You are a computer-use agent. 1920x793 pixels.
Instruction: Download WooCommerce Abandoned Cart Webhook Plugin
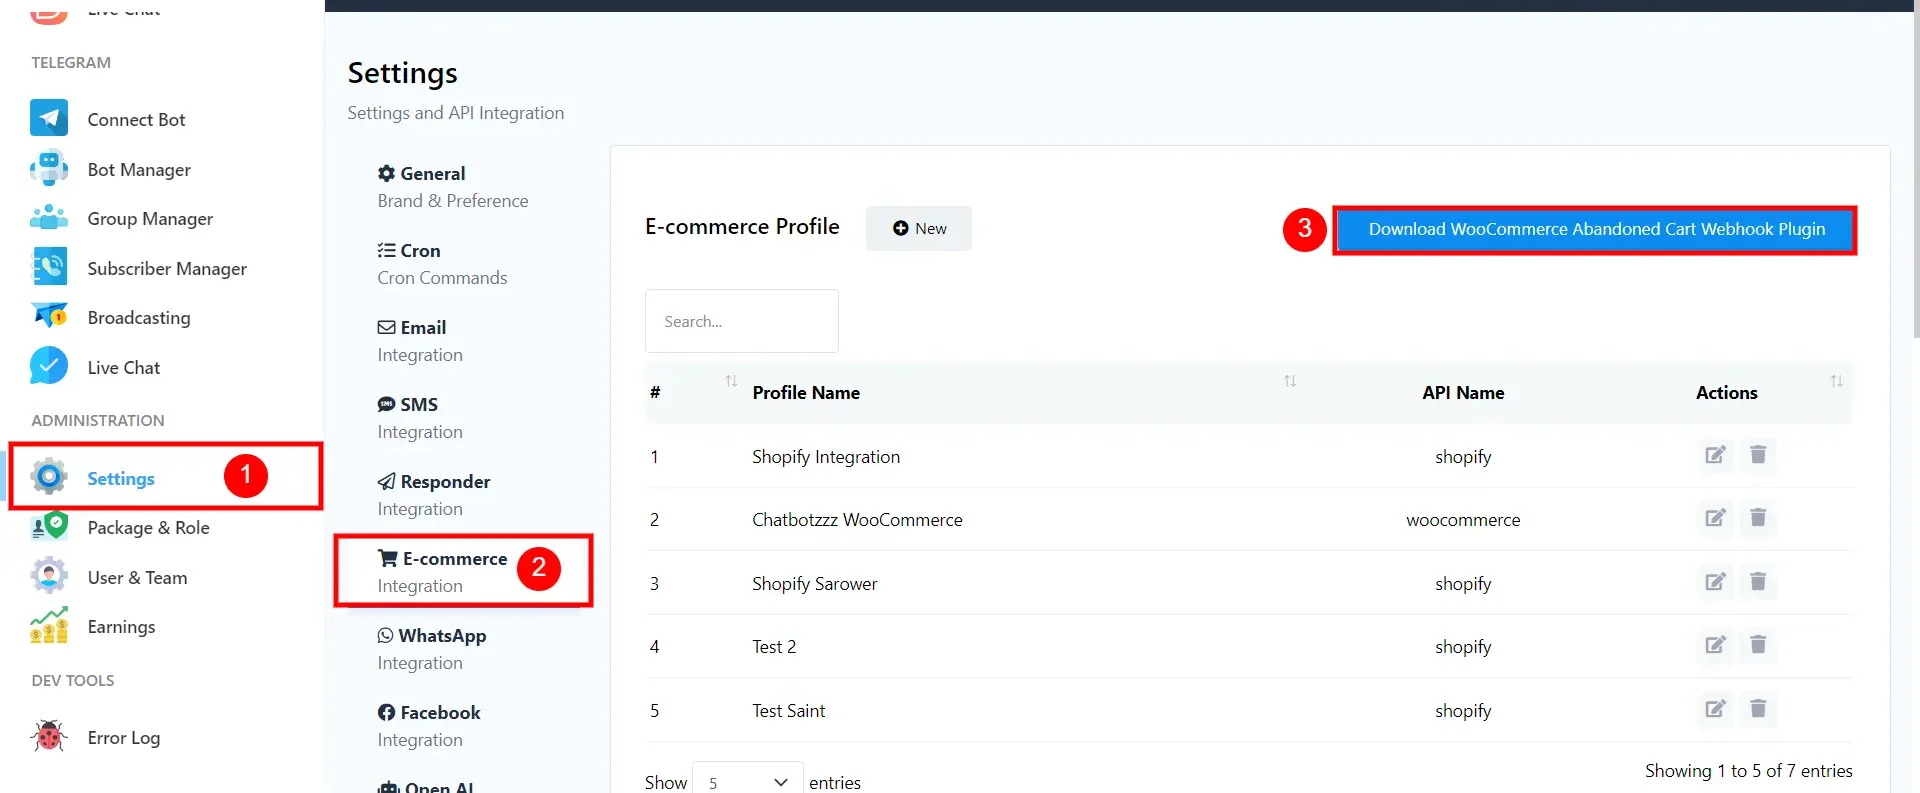click(1596, 229)
